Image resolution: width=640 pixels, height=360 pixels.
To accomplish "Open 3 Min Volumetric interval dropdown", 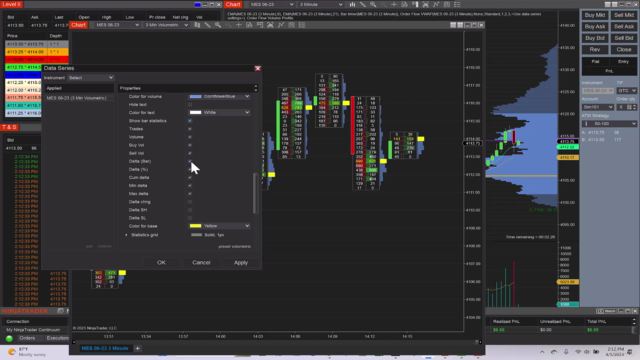I will pyautogui.click(x=167, y=25).
